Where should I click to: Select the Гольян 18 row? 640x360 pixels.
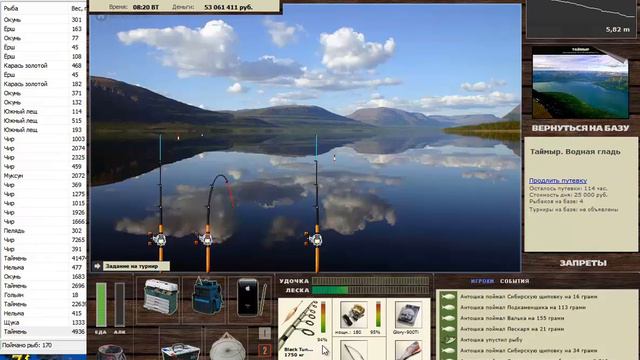point(43,295)
